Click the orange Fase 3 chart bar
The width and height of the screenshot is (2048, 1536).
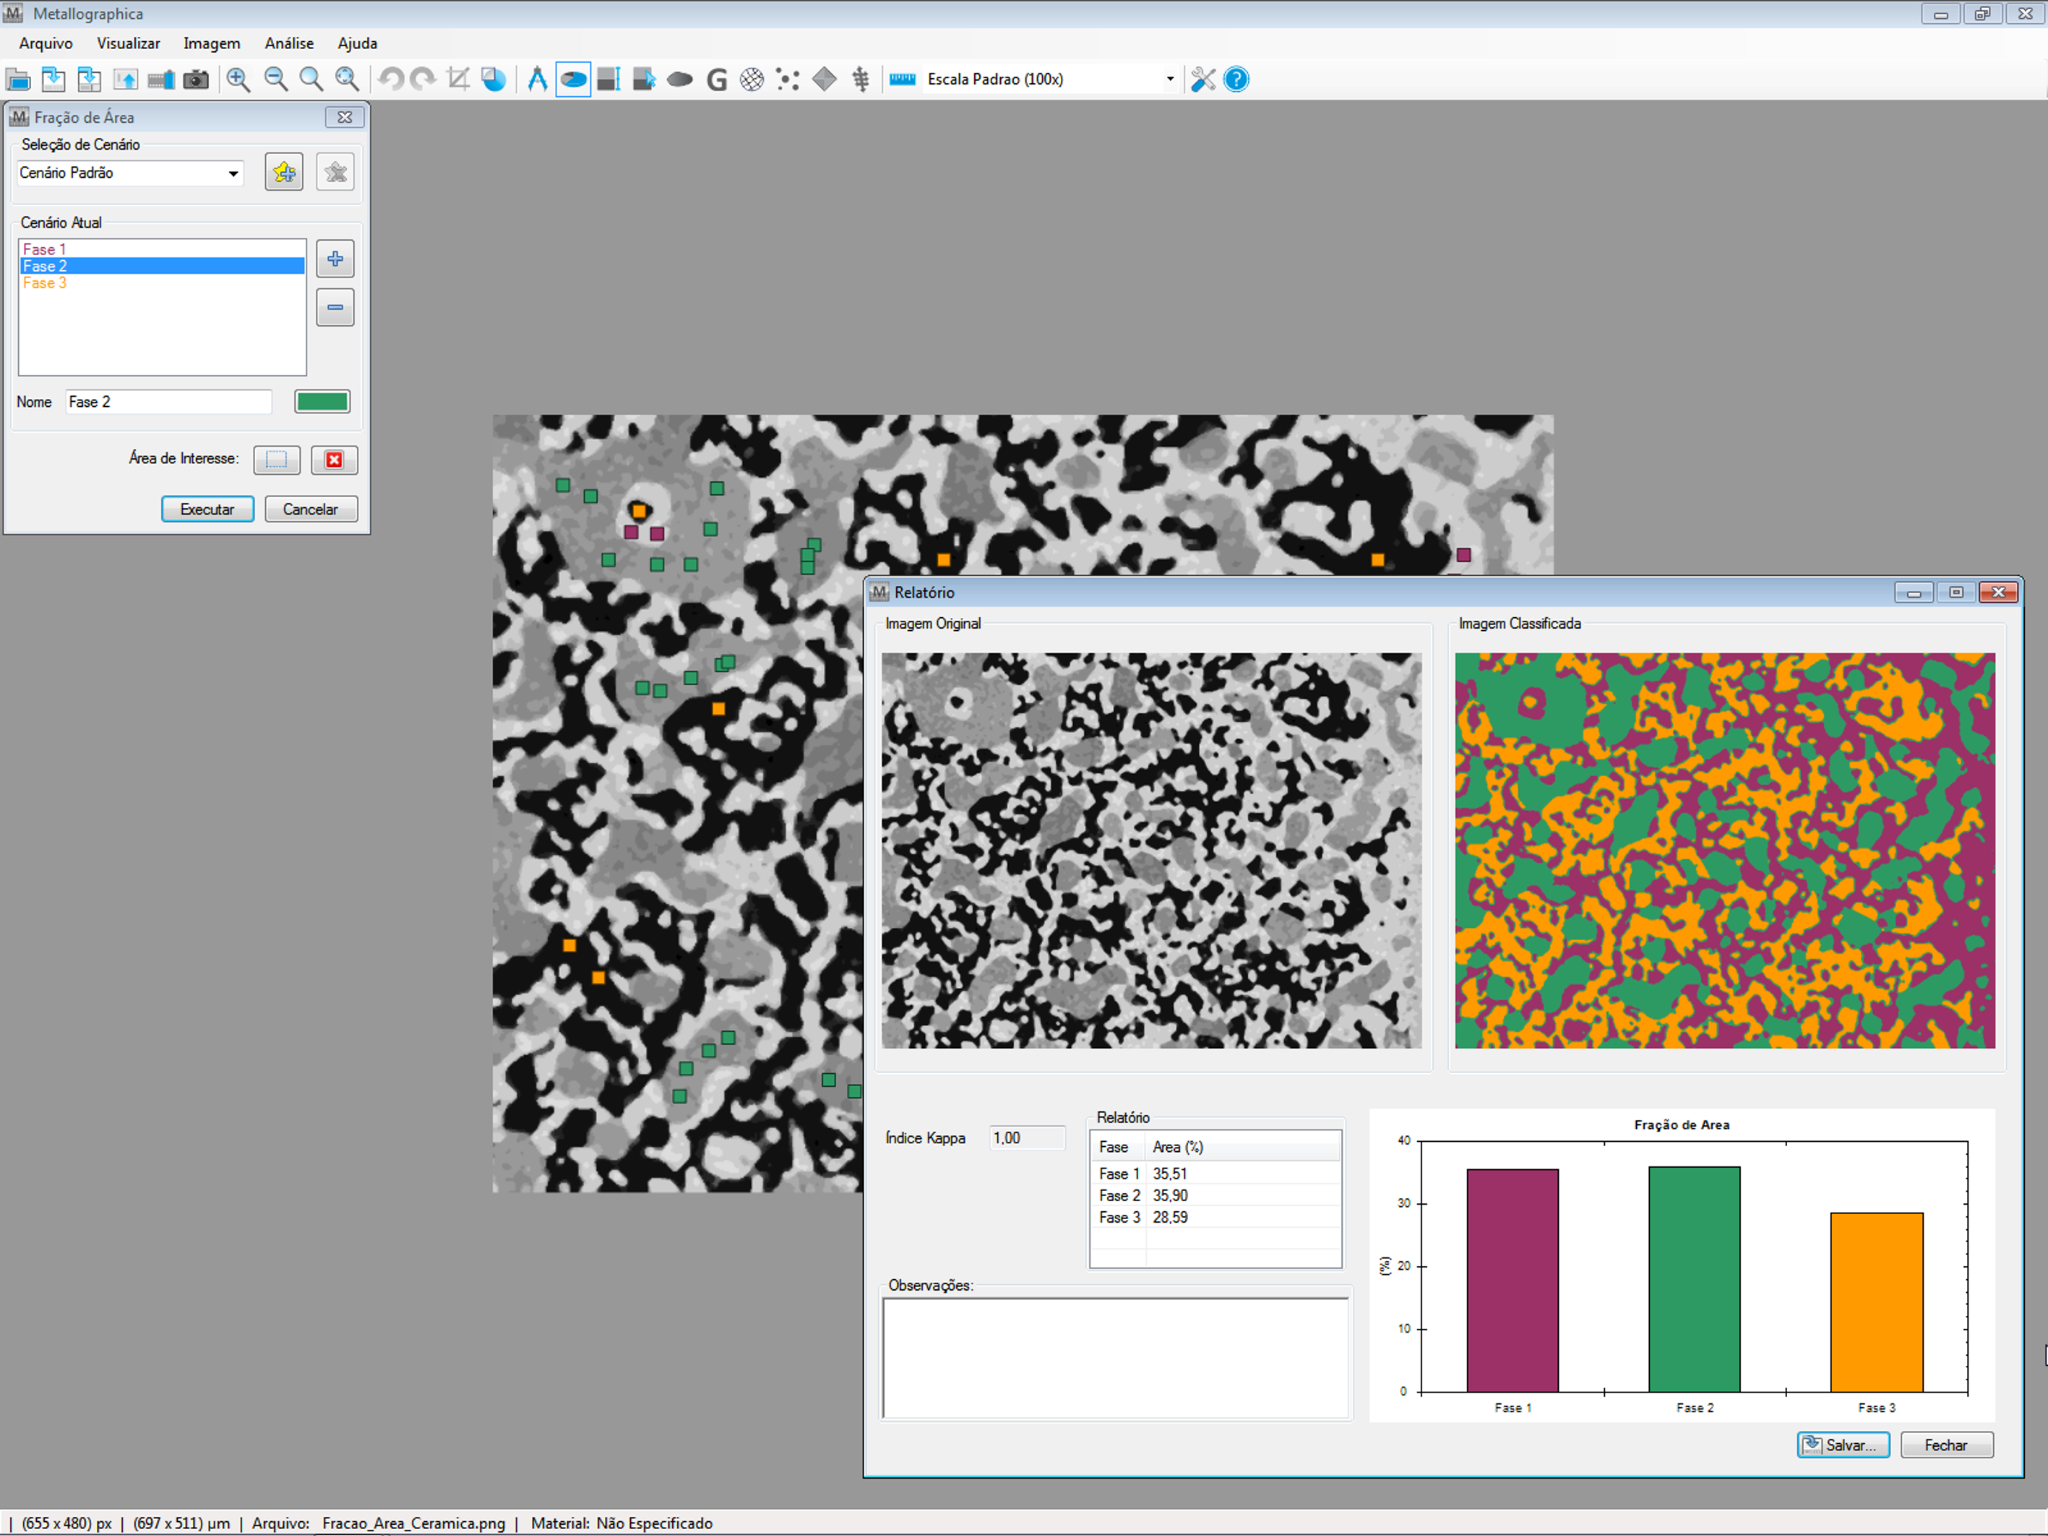tap(1876, 1302)
